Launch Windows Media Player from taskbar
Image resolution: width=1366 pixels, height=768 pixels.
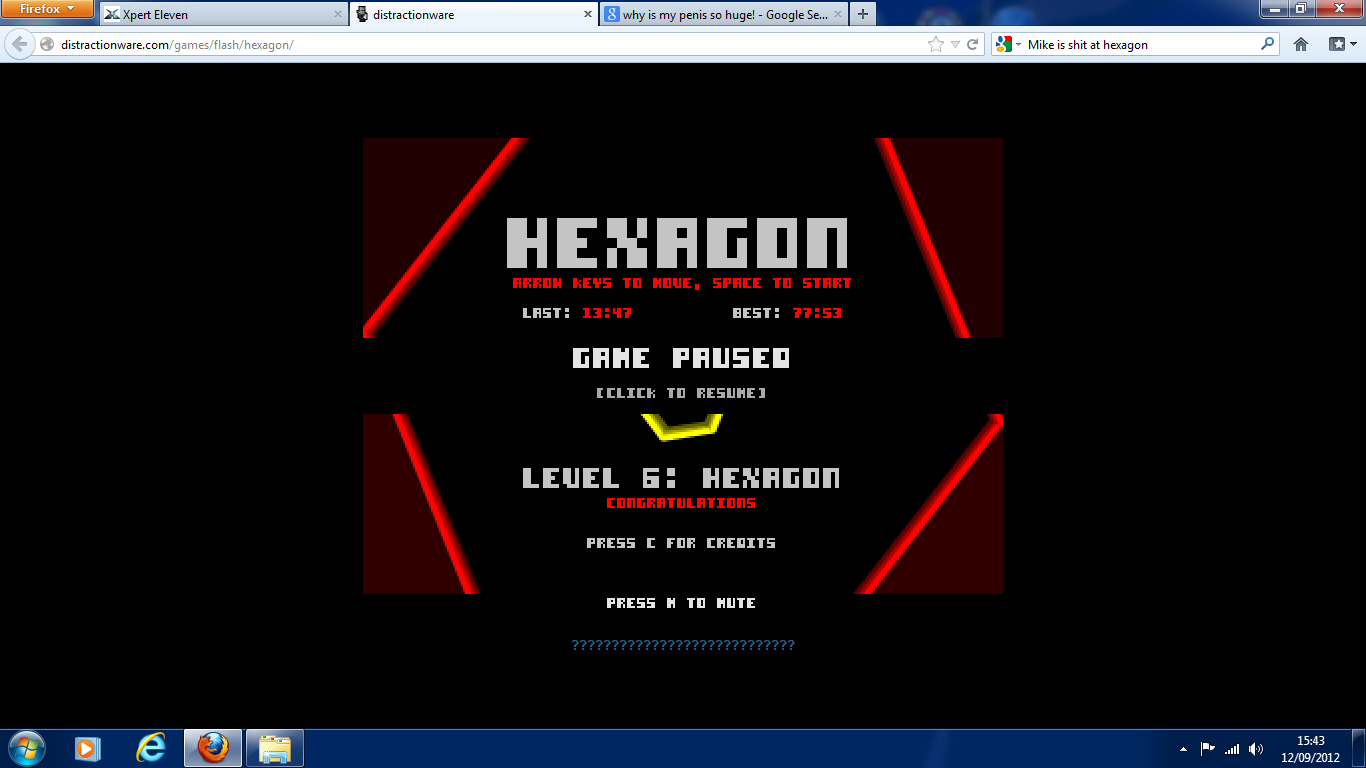tap(88, 748)
